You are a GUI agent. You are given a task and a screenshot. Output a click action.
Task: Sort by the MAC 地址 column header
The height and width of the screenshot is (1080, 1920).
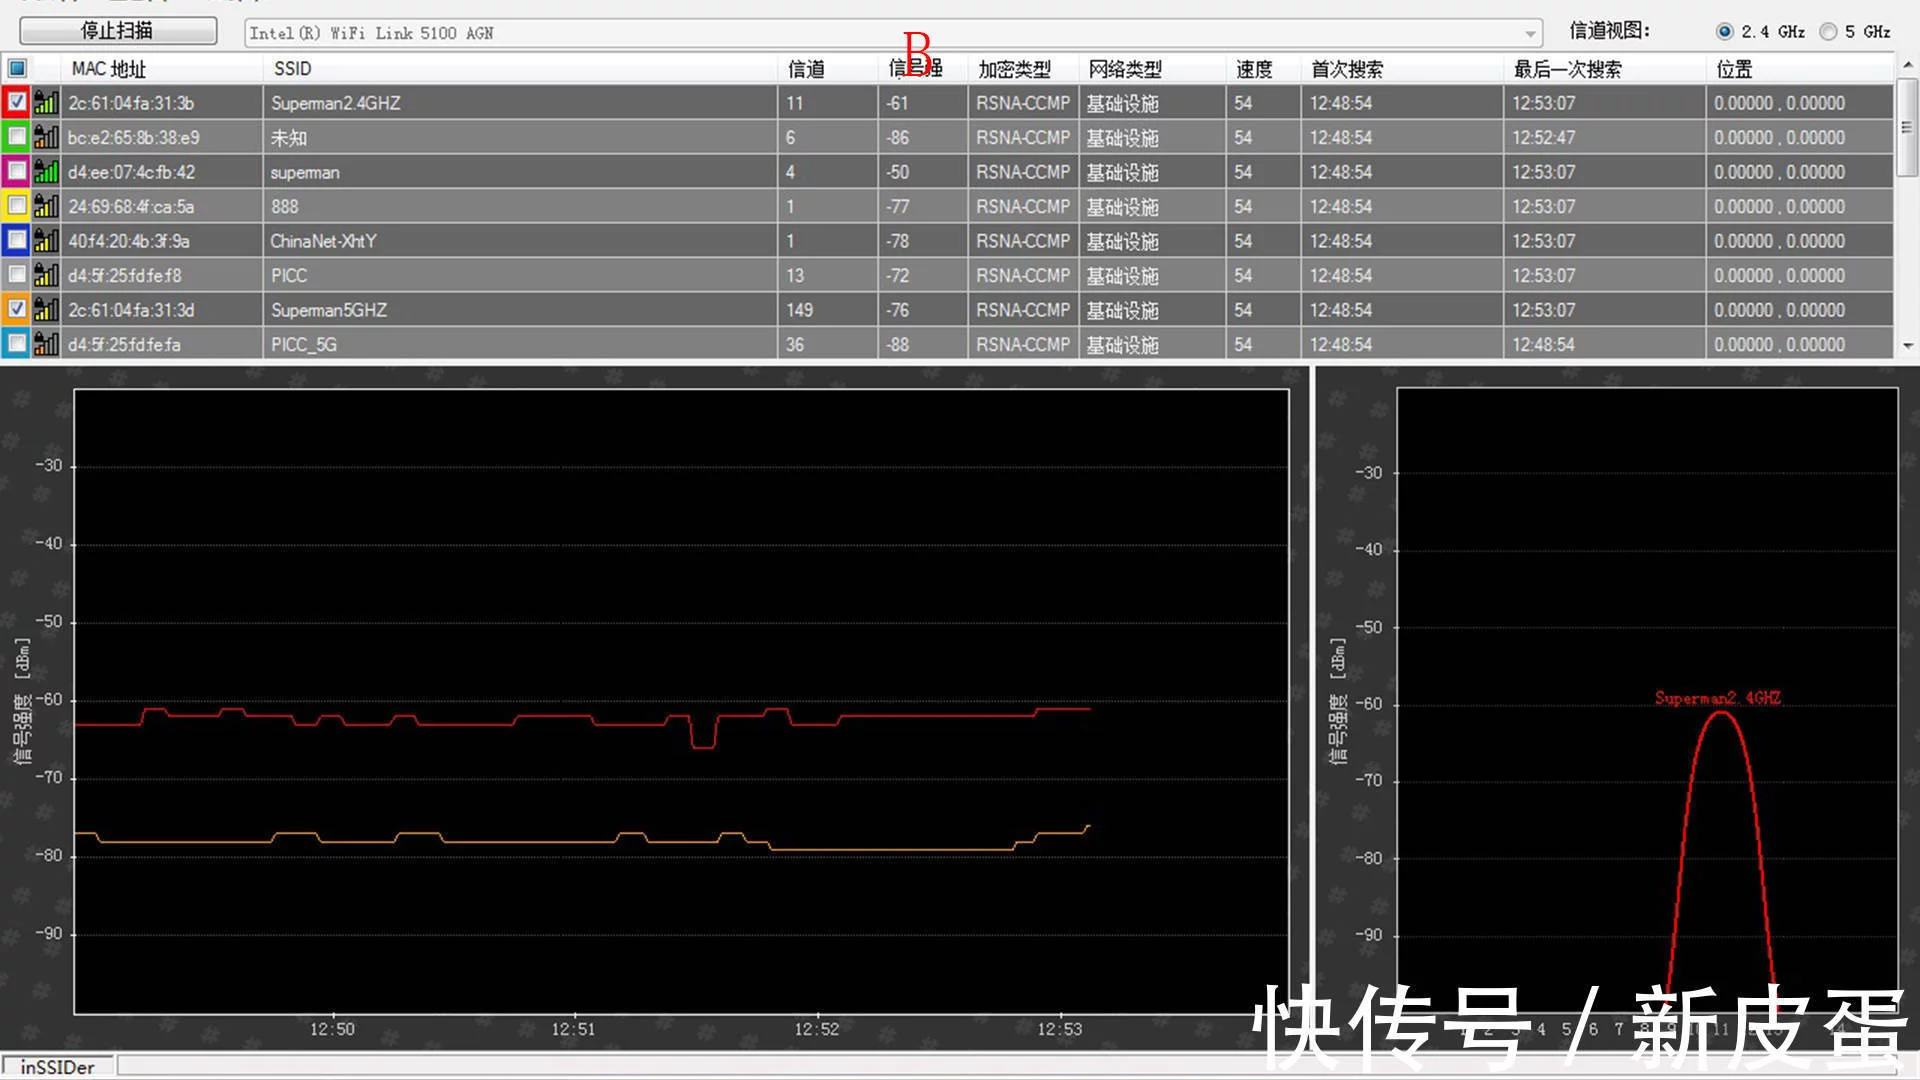click(163, 68)
